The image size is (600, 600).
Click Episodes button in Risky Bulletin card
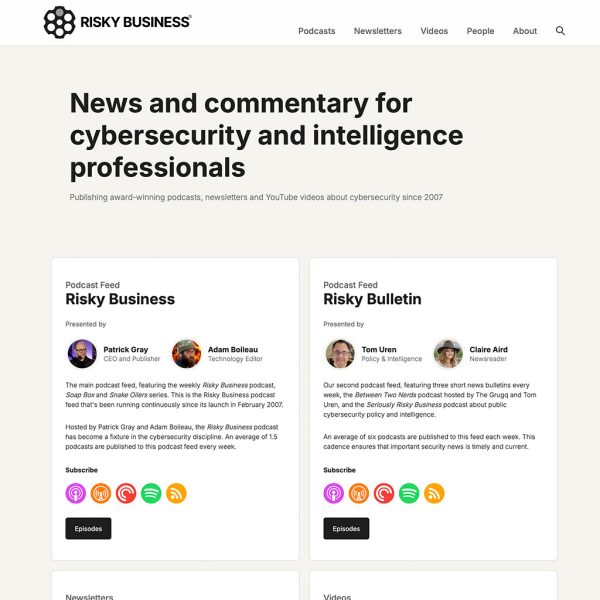point(346,528)
